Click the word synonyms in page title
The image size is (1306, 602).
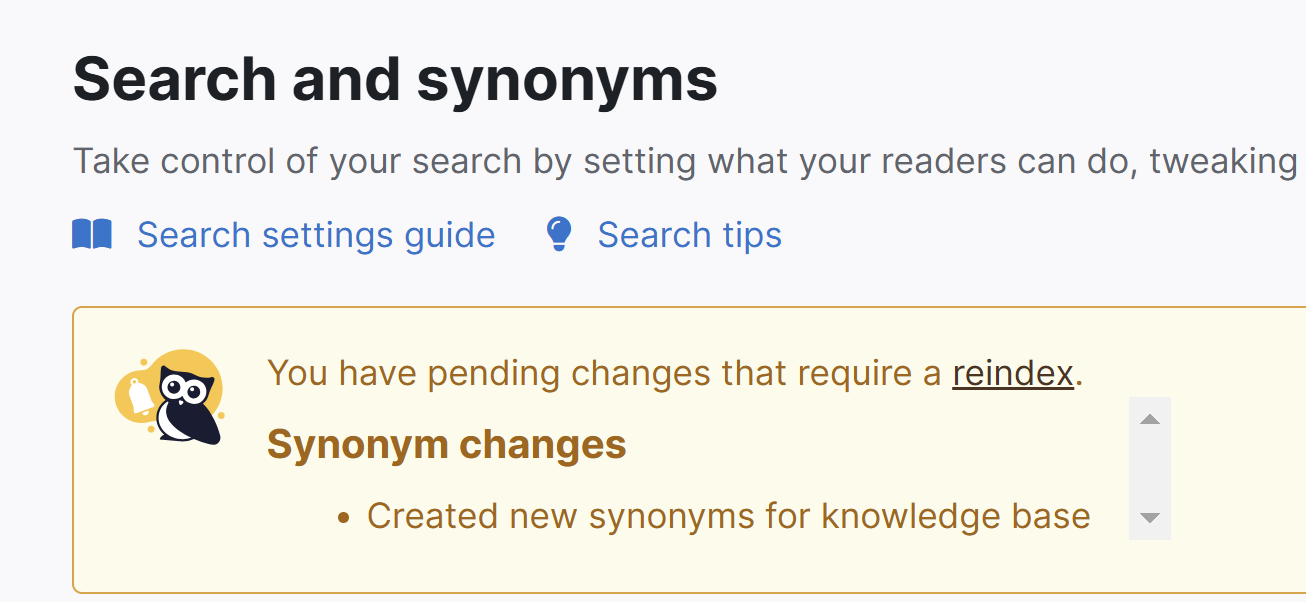click(x=568, y=82)
